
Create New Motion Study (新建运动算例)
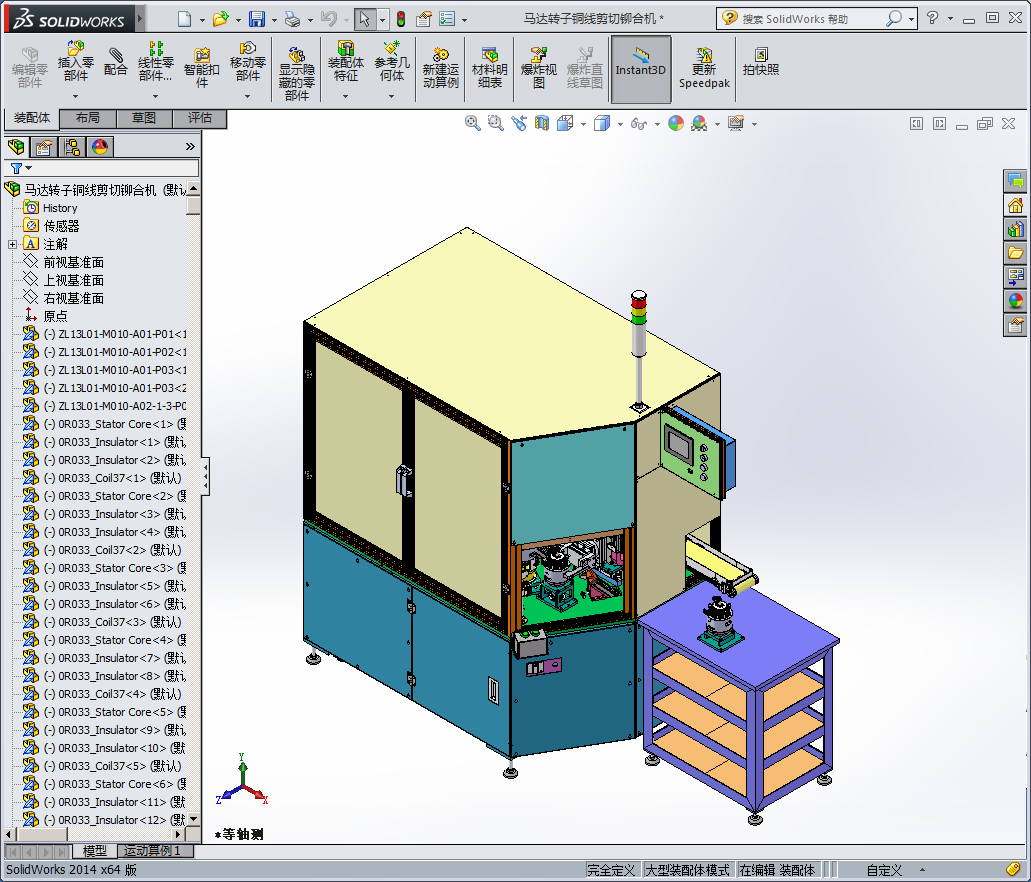coord(441,68)
